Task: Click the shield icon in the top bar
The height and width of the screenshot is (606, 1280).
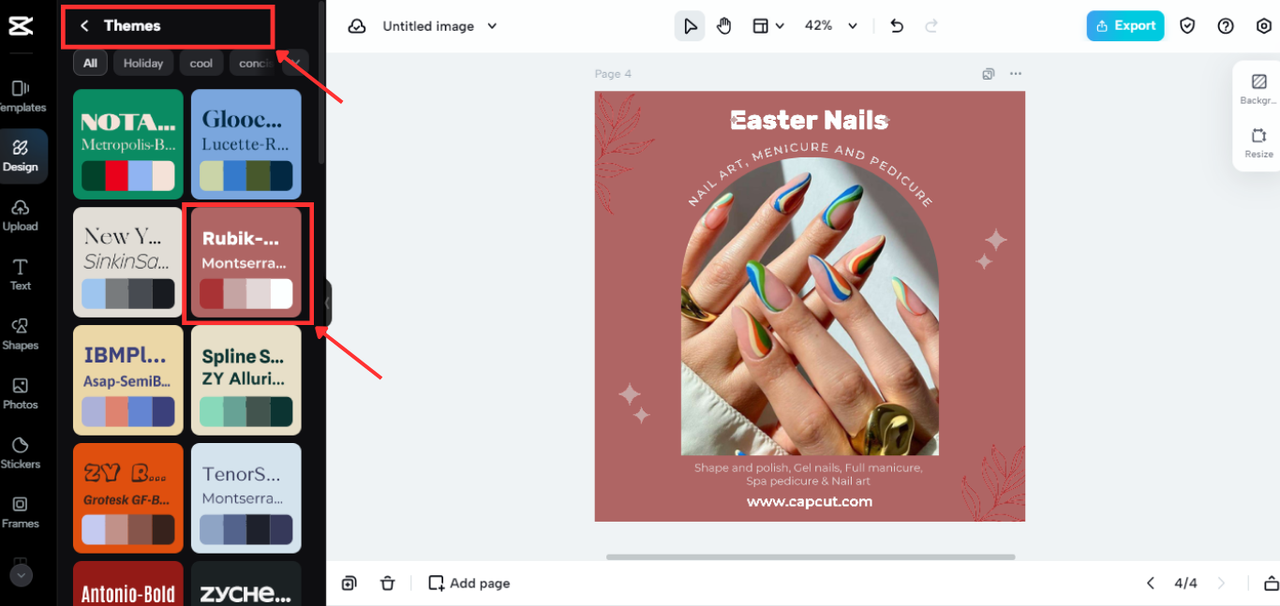Action: coord(1188,26)
